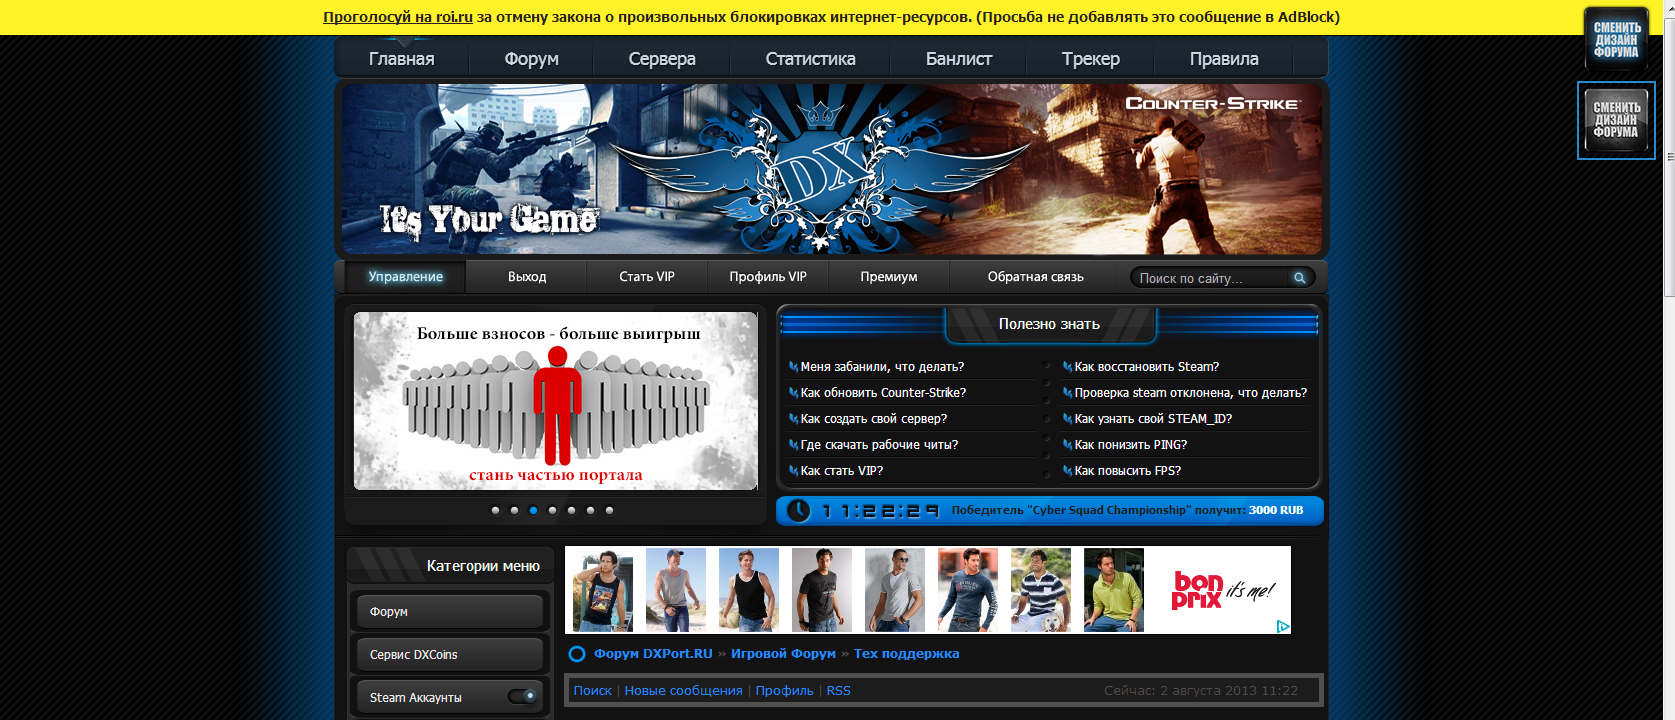Select the fourth slider dot
Viewport: 1675px width, 720px height.
click(552, 510)
